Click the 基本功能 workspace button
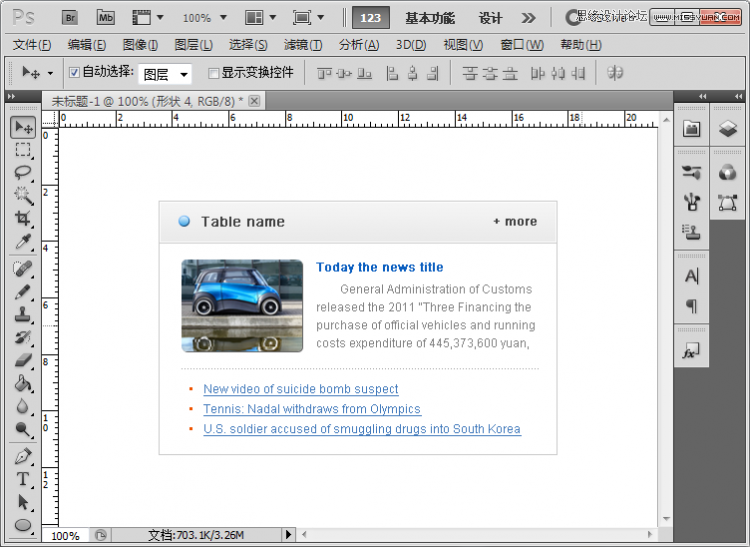The height and width of the screenshot is (547, 750). click(x=430, y=18)
